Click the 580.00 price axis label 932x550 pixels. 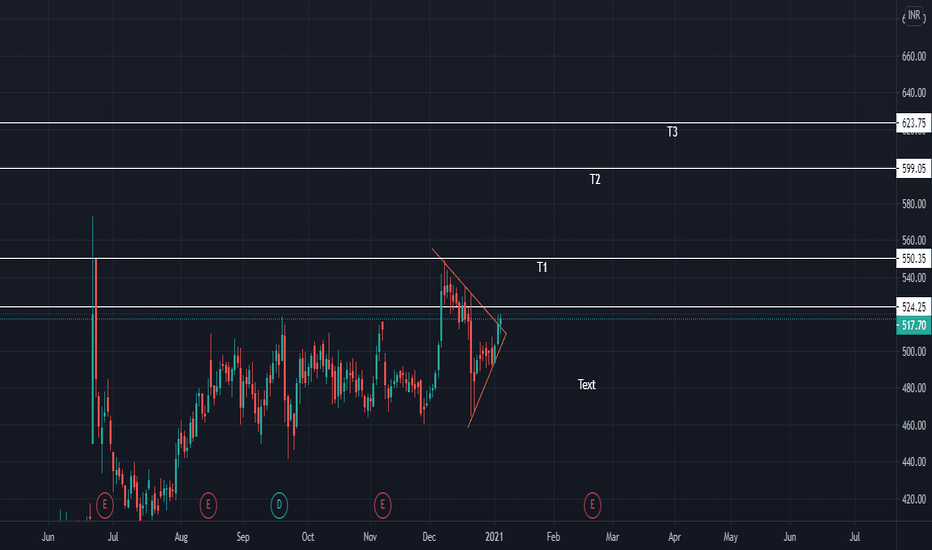914,204
